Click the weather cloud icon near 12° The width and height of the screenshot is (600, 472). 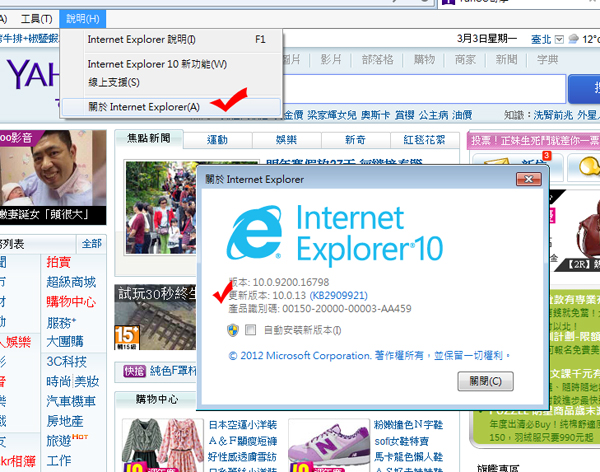573,39
